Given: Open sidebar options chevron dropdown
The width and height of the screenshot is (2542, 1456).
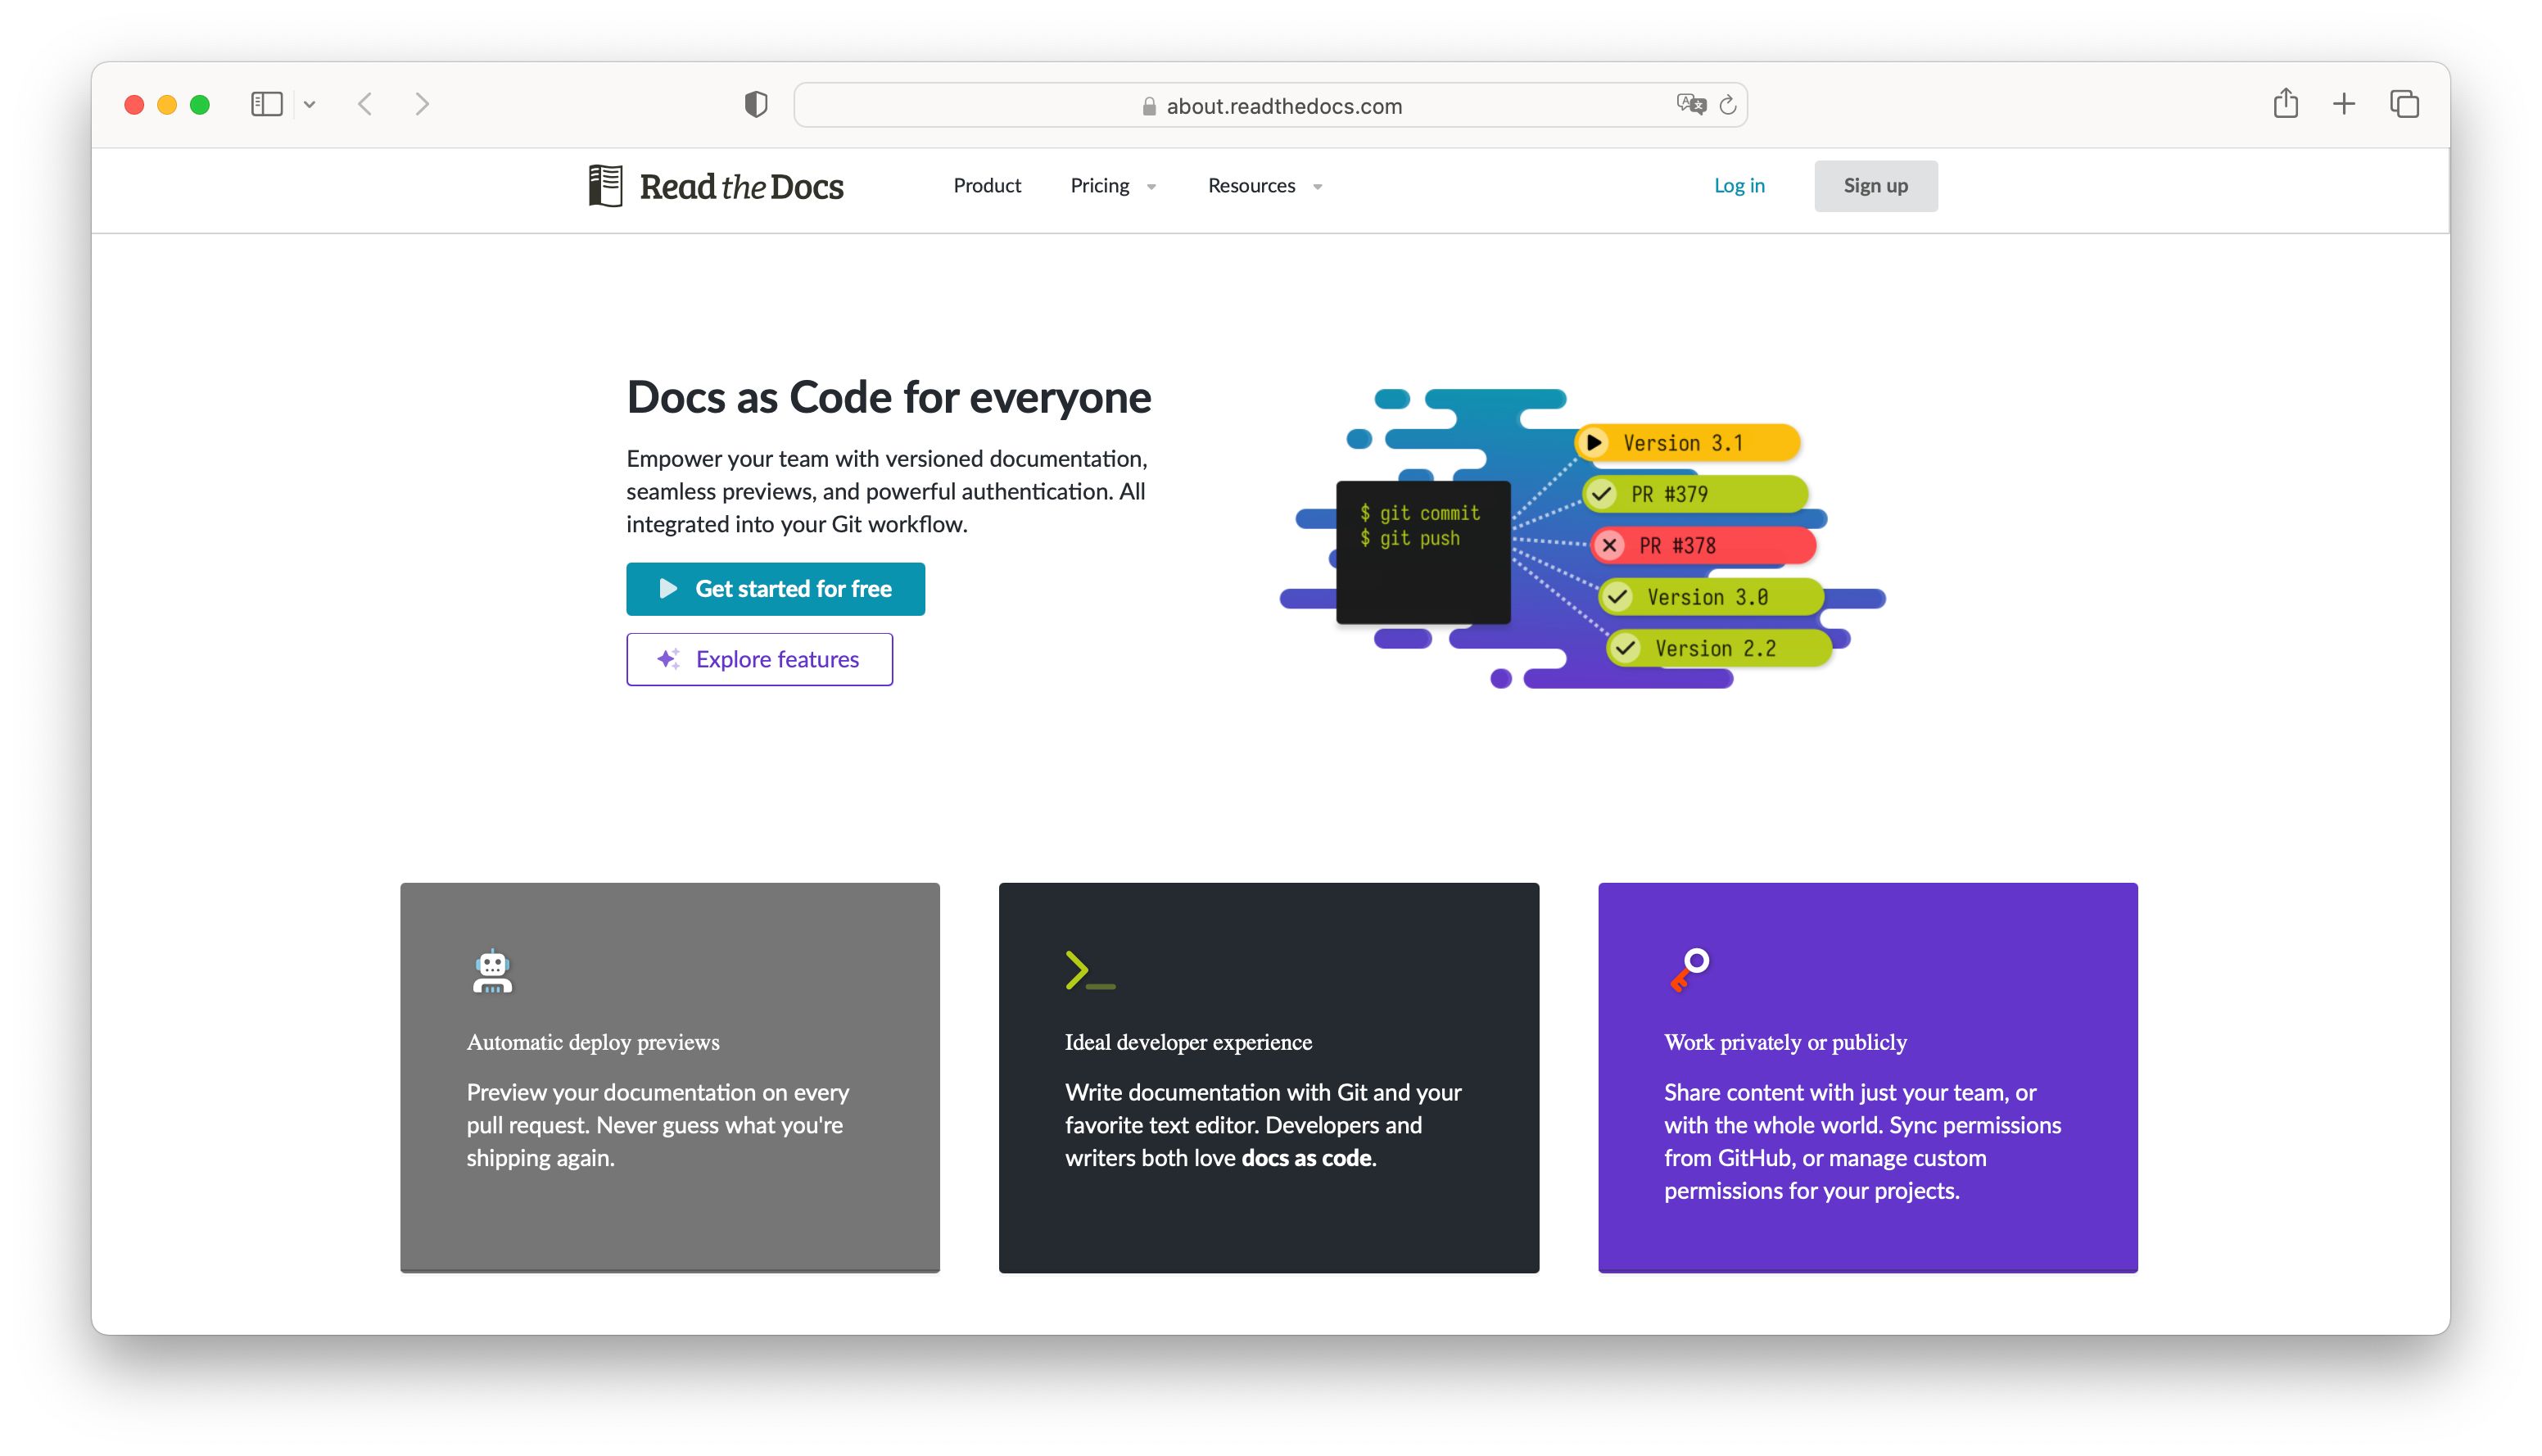Looking at the screenshot, I should tap(310, 104).
